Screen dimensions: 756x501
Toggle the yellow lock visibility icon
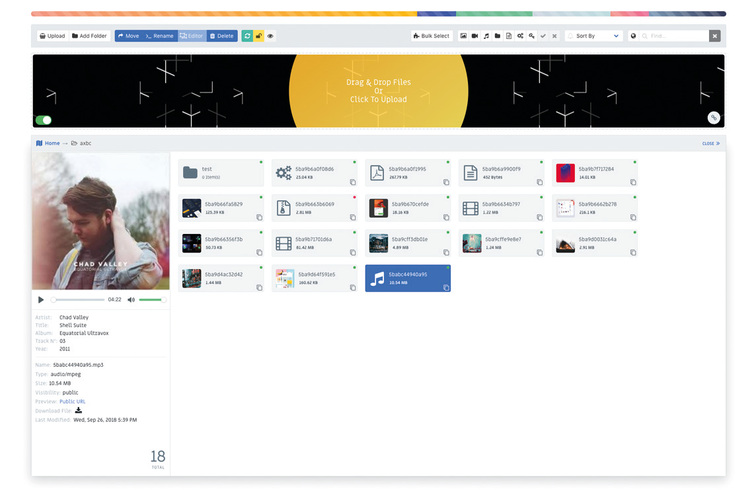(259, 36)
